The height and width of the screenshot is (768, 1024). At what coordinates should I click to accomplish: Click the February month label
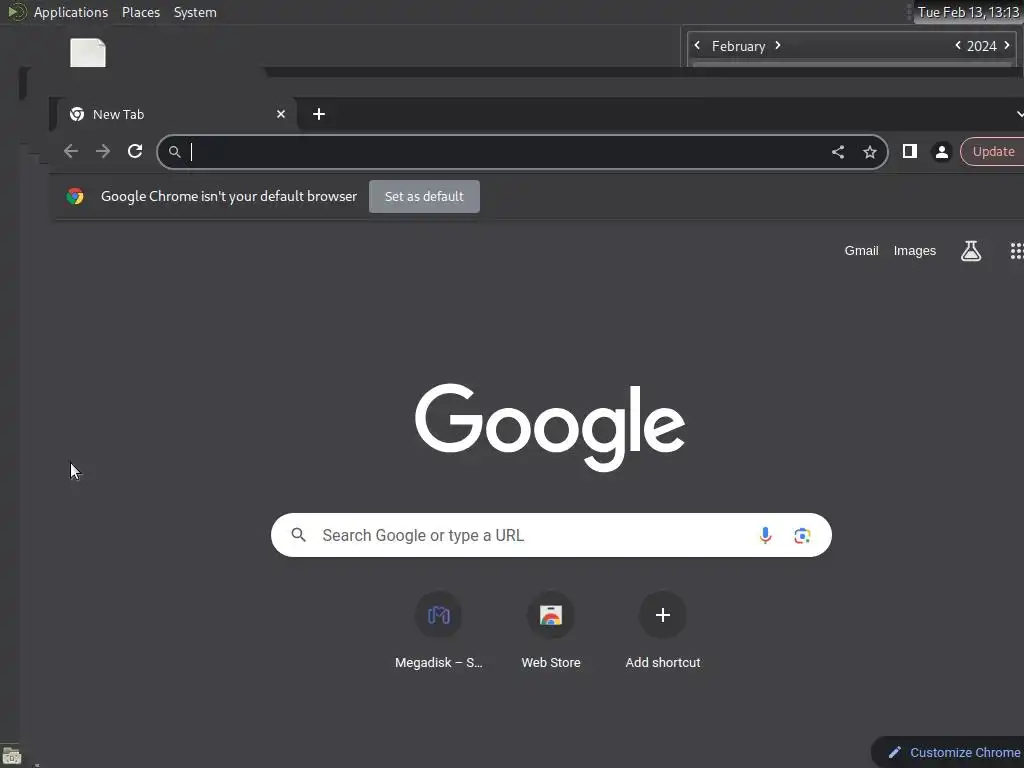click(738, 46)
